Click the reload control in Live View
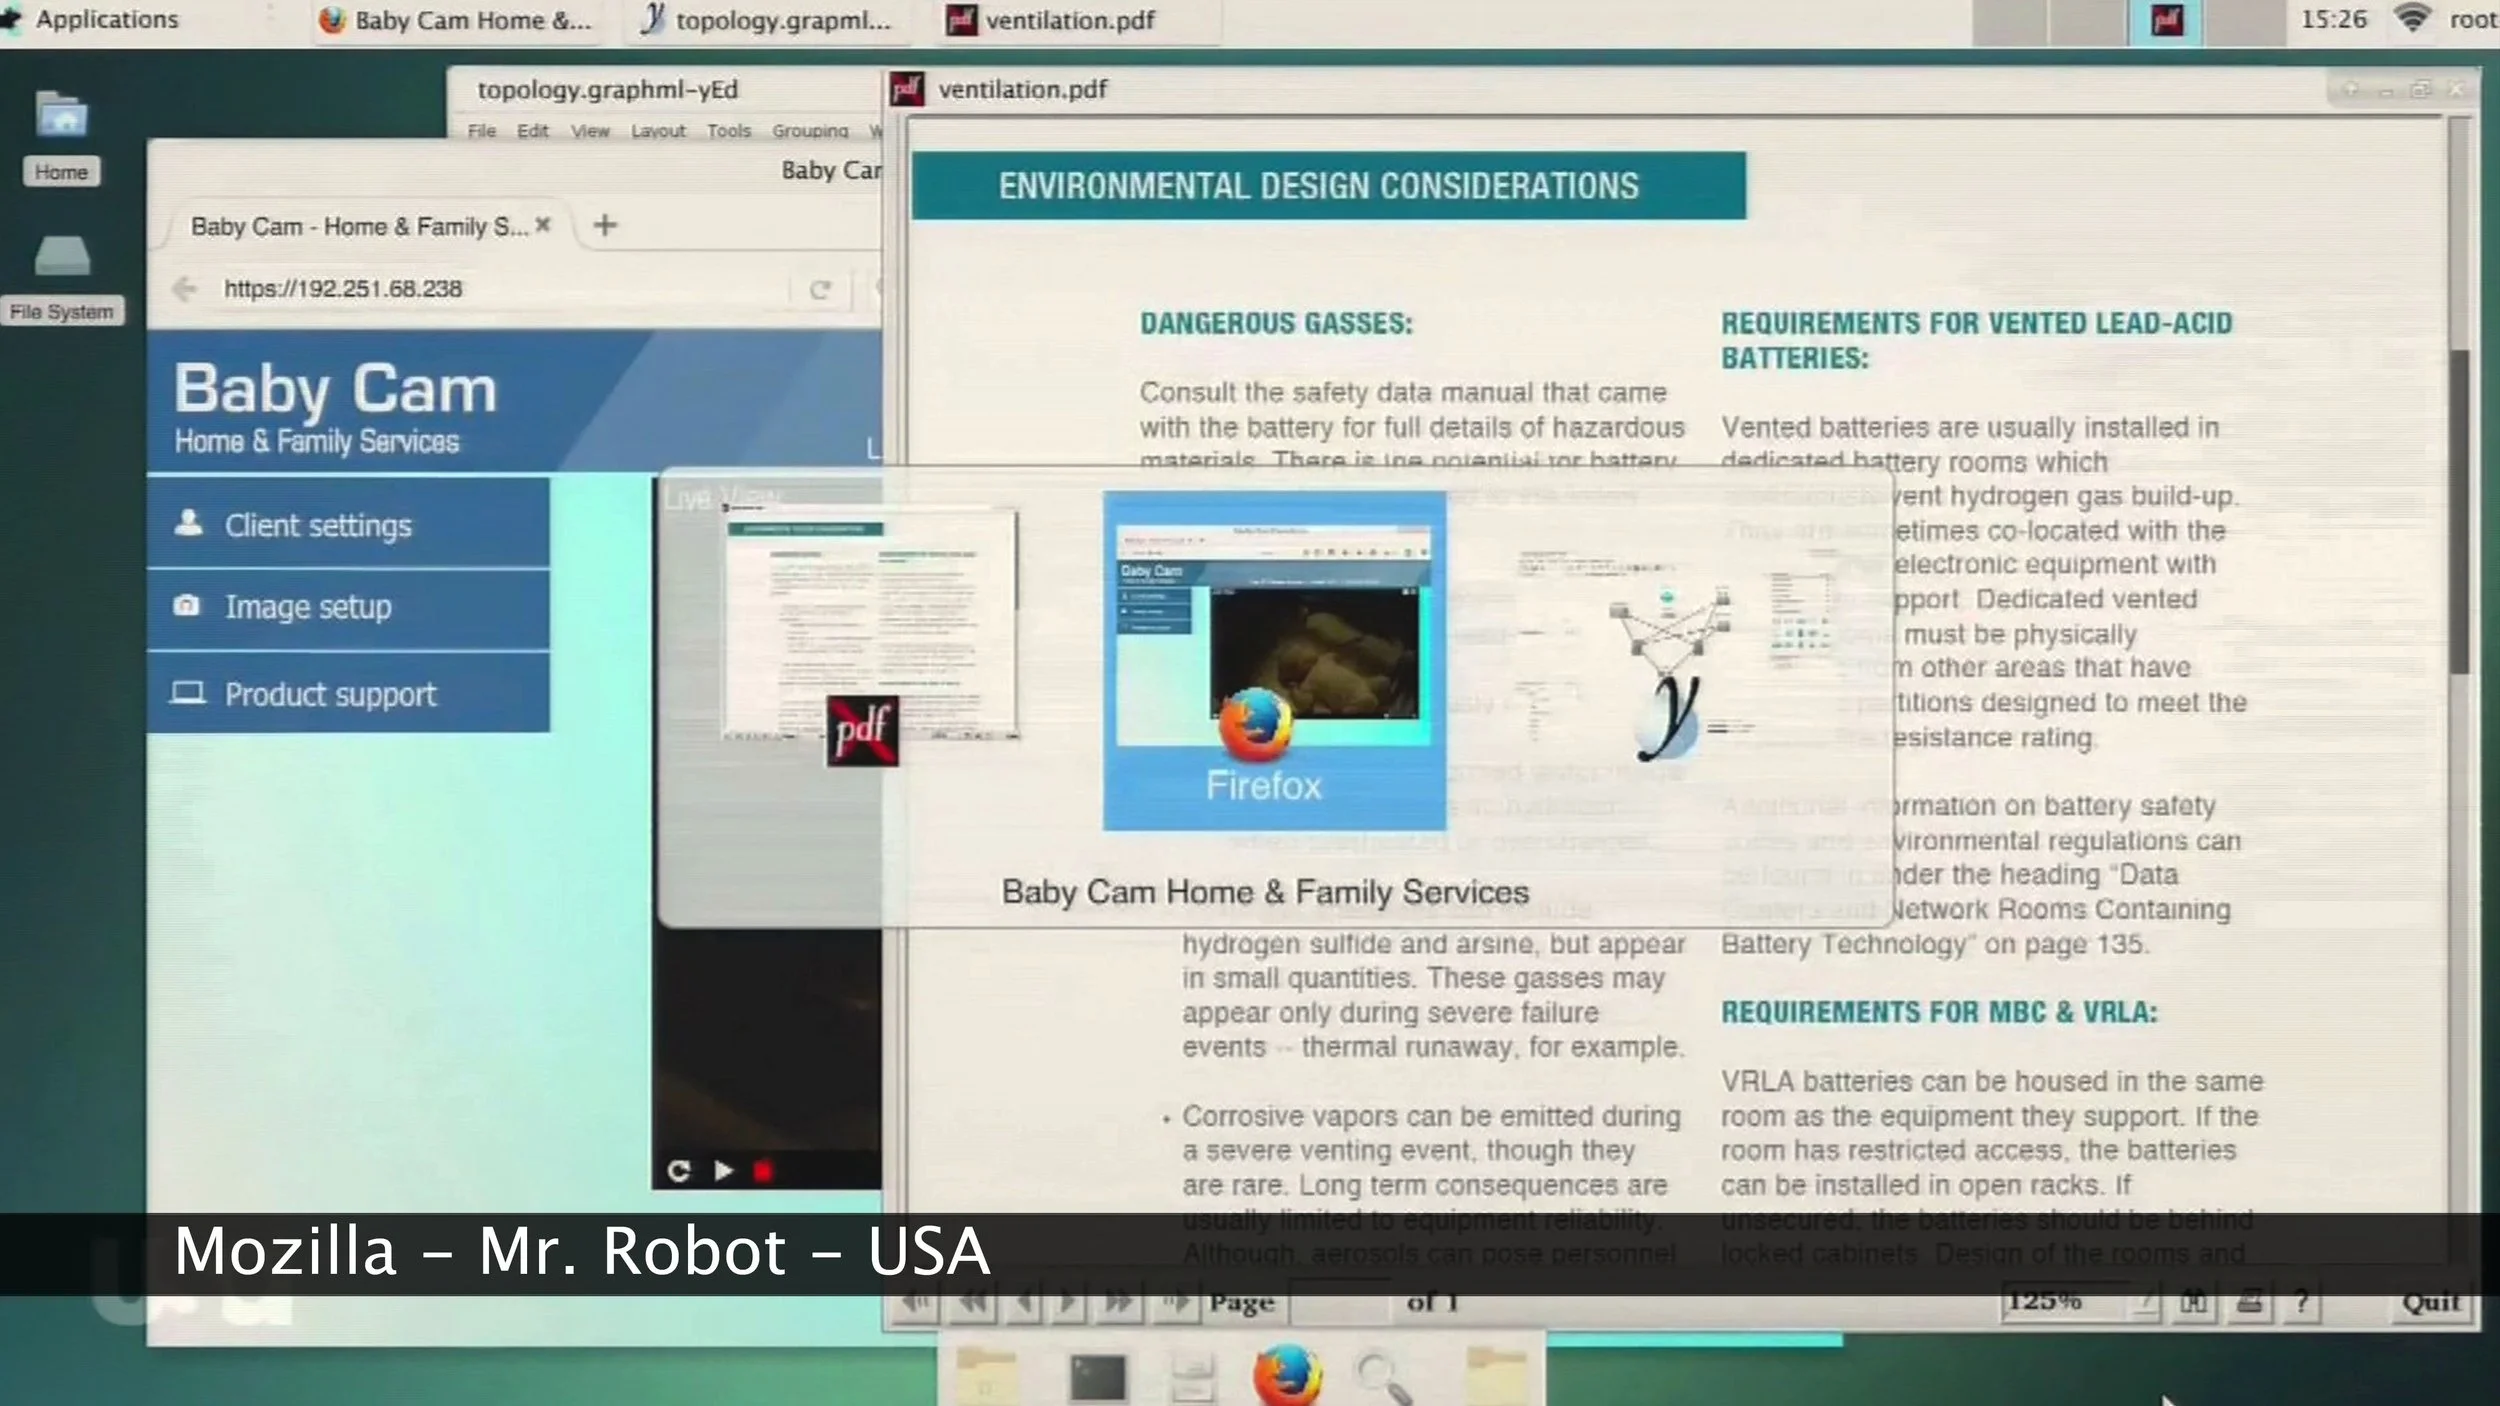The width and height of the screenshot is (2500, 1406). point(680,1172)
